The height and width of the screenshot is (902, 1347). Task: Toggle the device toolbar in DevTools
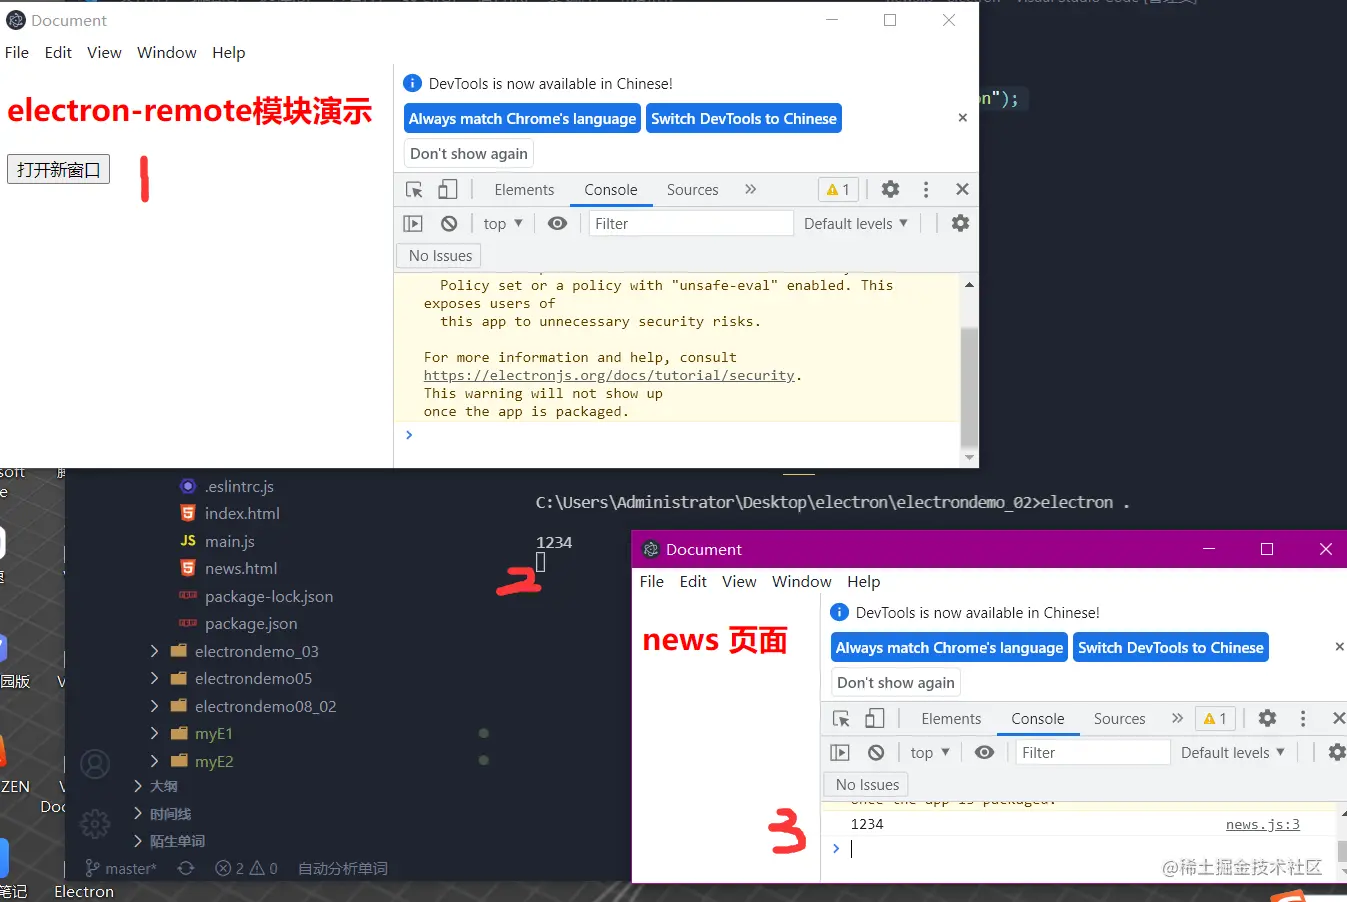pos(446,189)
